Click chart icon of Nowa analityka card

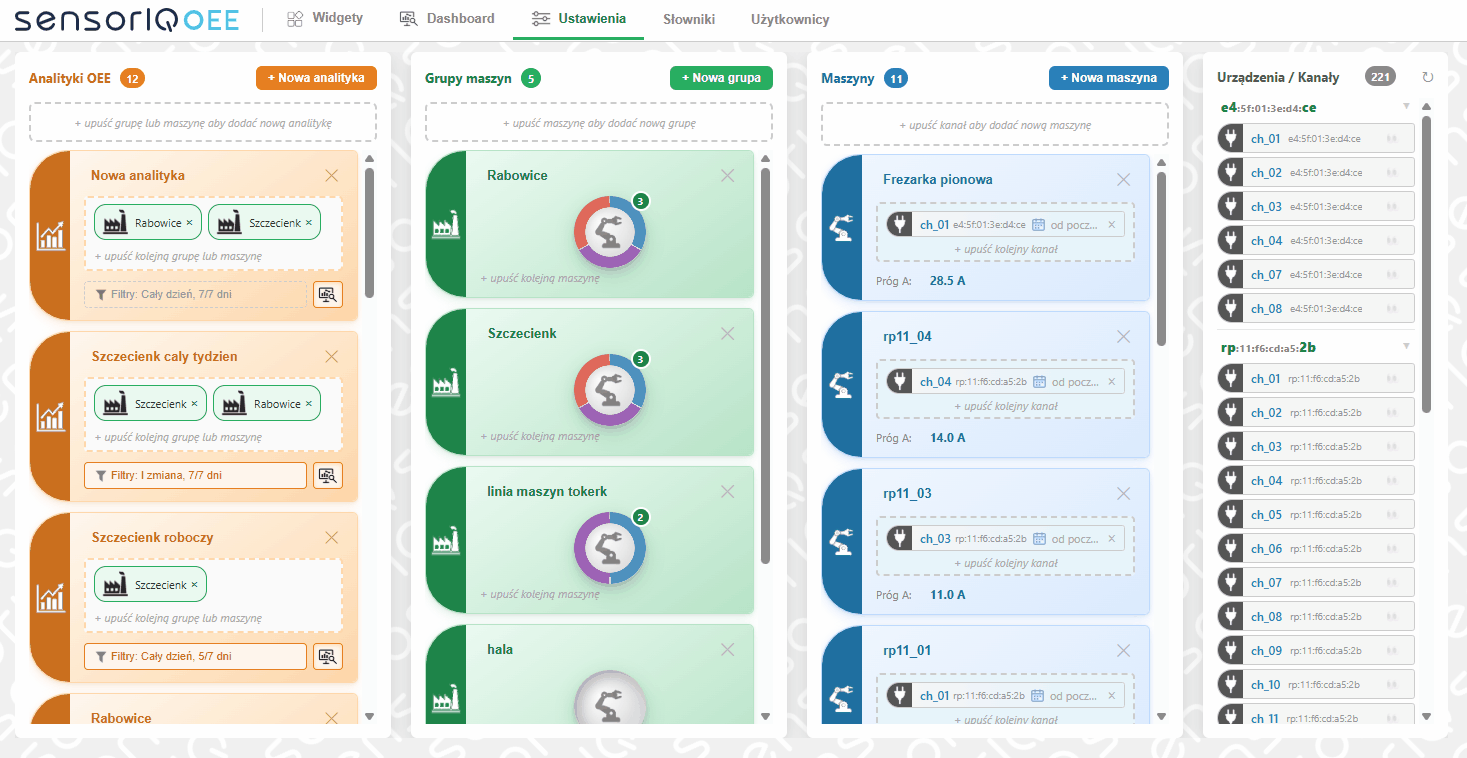coord(50,236)
